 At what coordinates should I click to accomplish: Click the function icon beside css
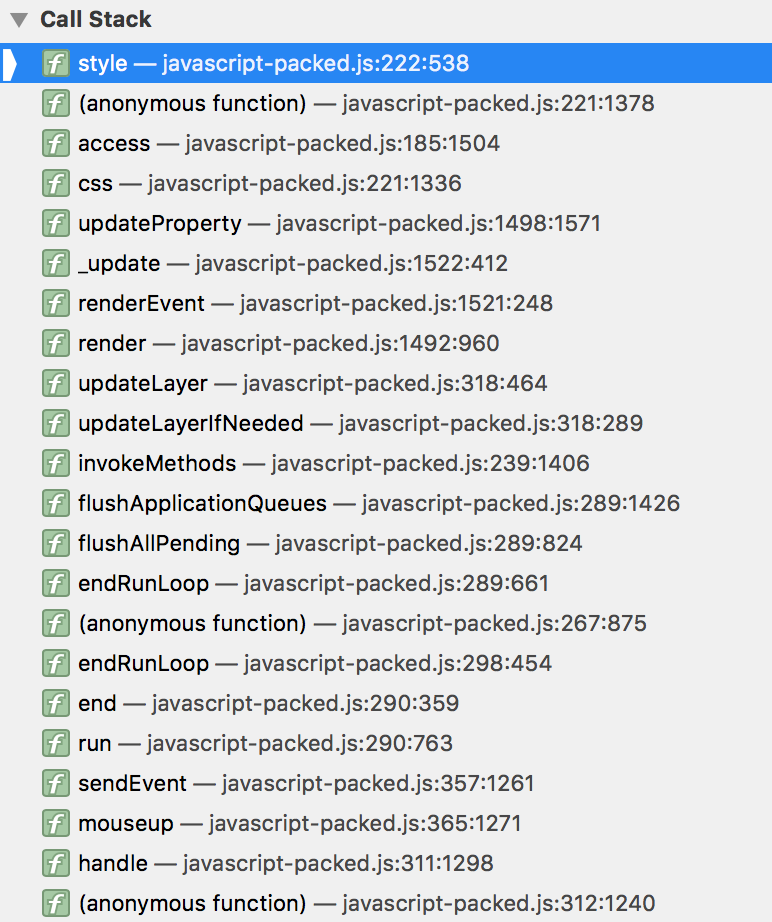[56, 184]
